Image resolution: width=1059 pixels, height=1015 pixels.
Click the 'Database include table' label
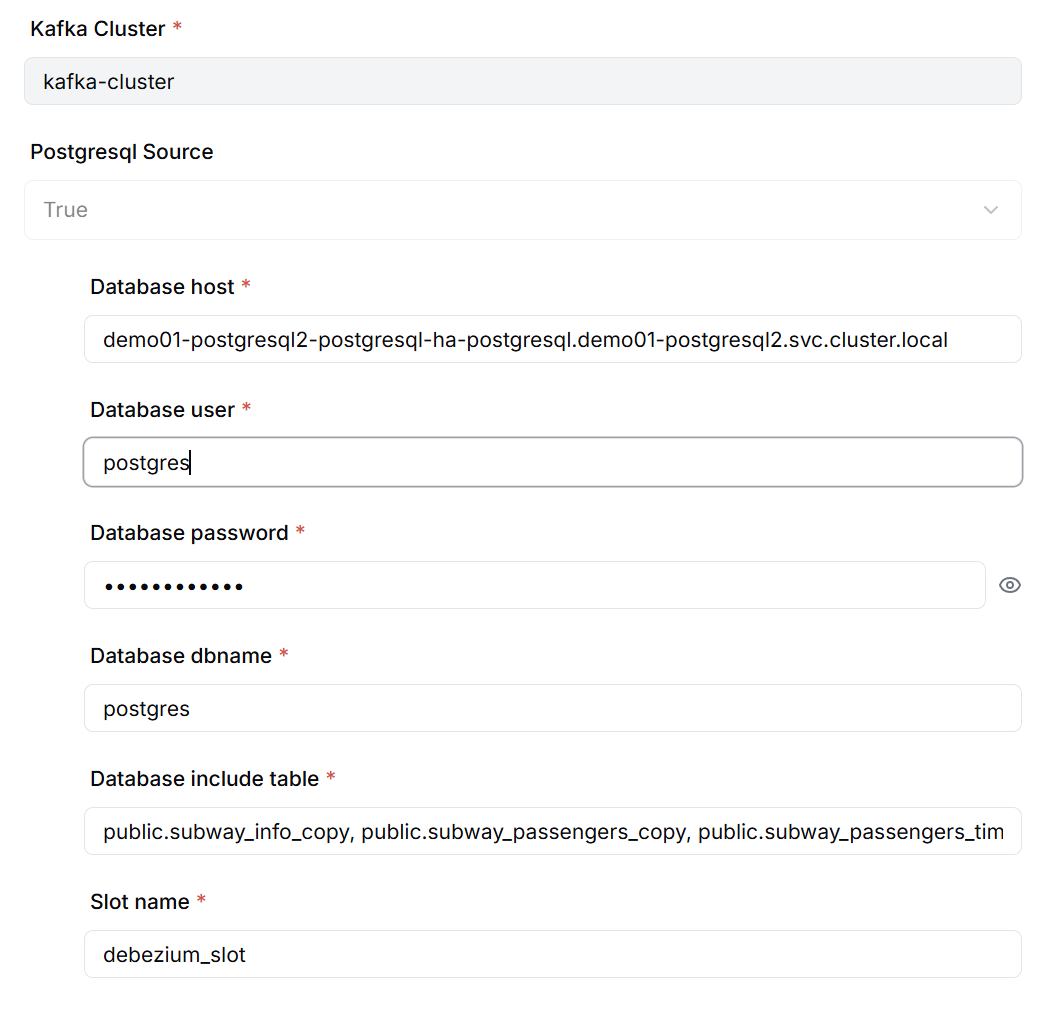coord(204,779)
